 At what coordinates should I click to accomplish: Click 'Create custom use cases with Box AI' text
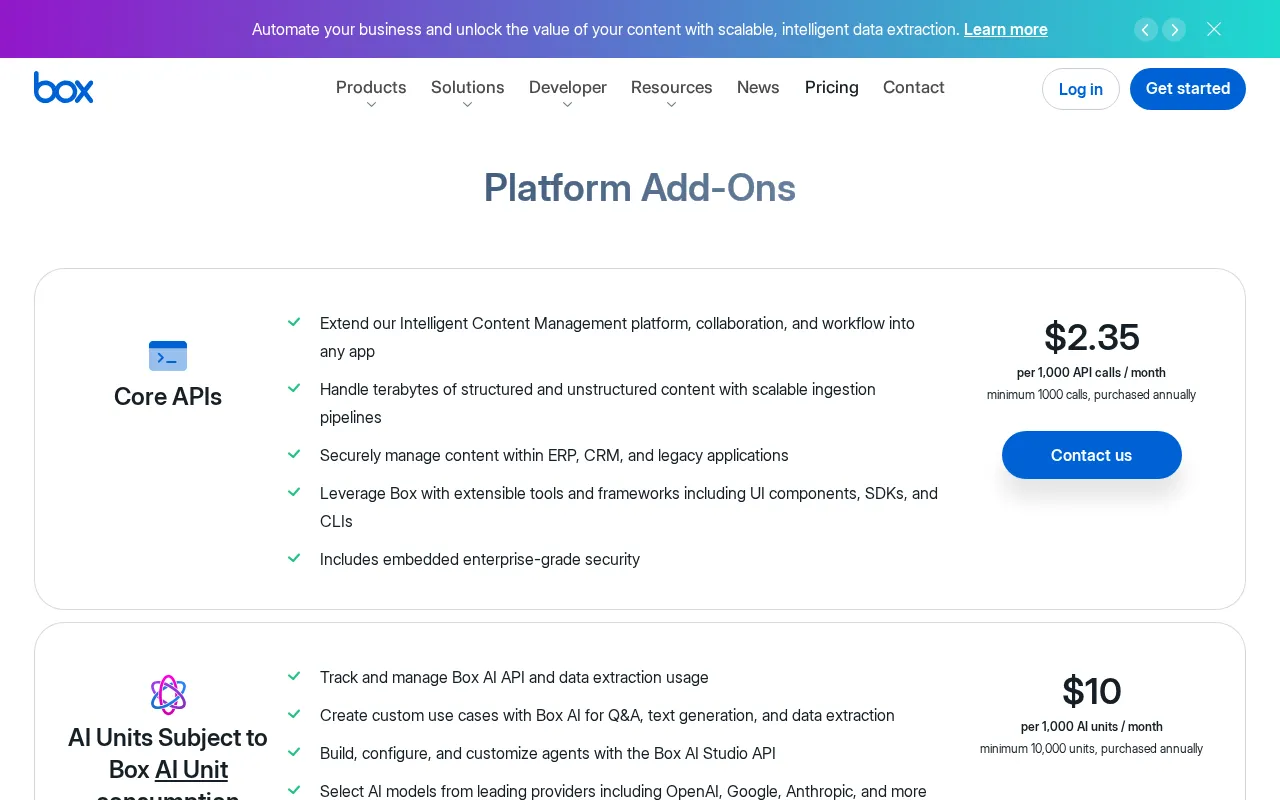click(607, 715)
